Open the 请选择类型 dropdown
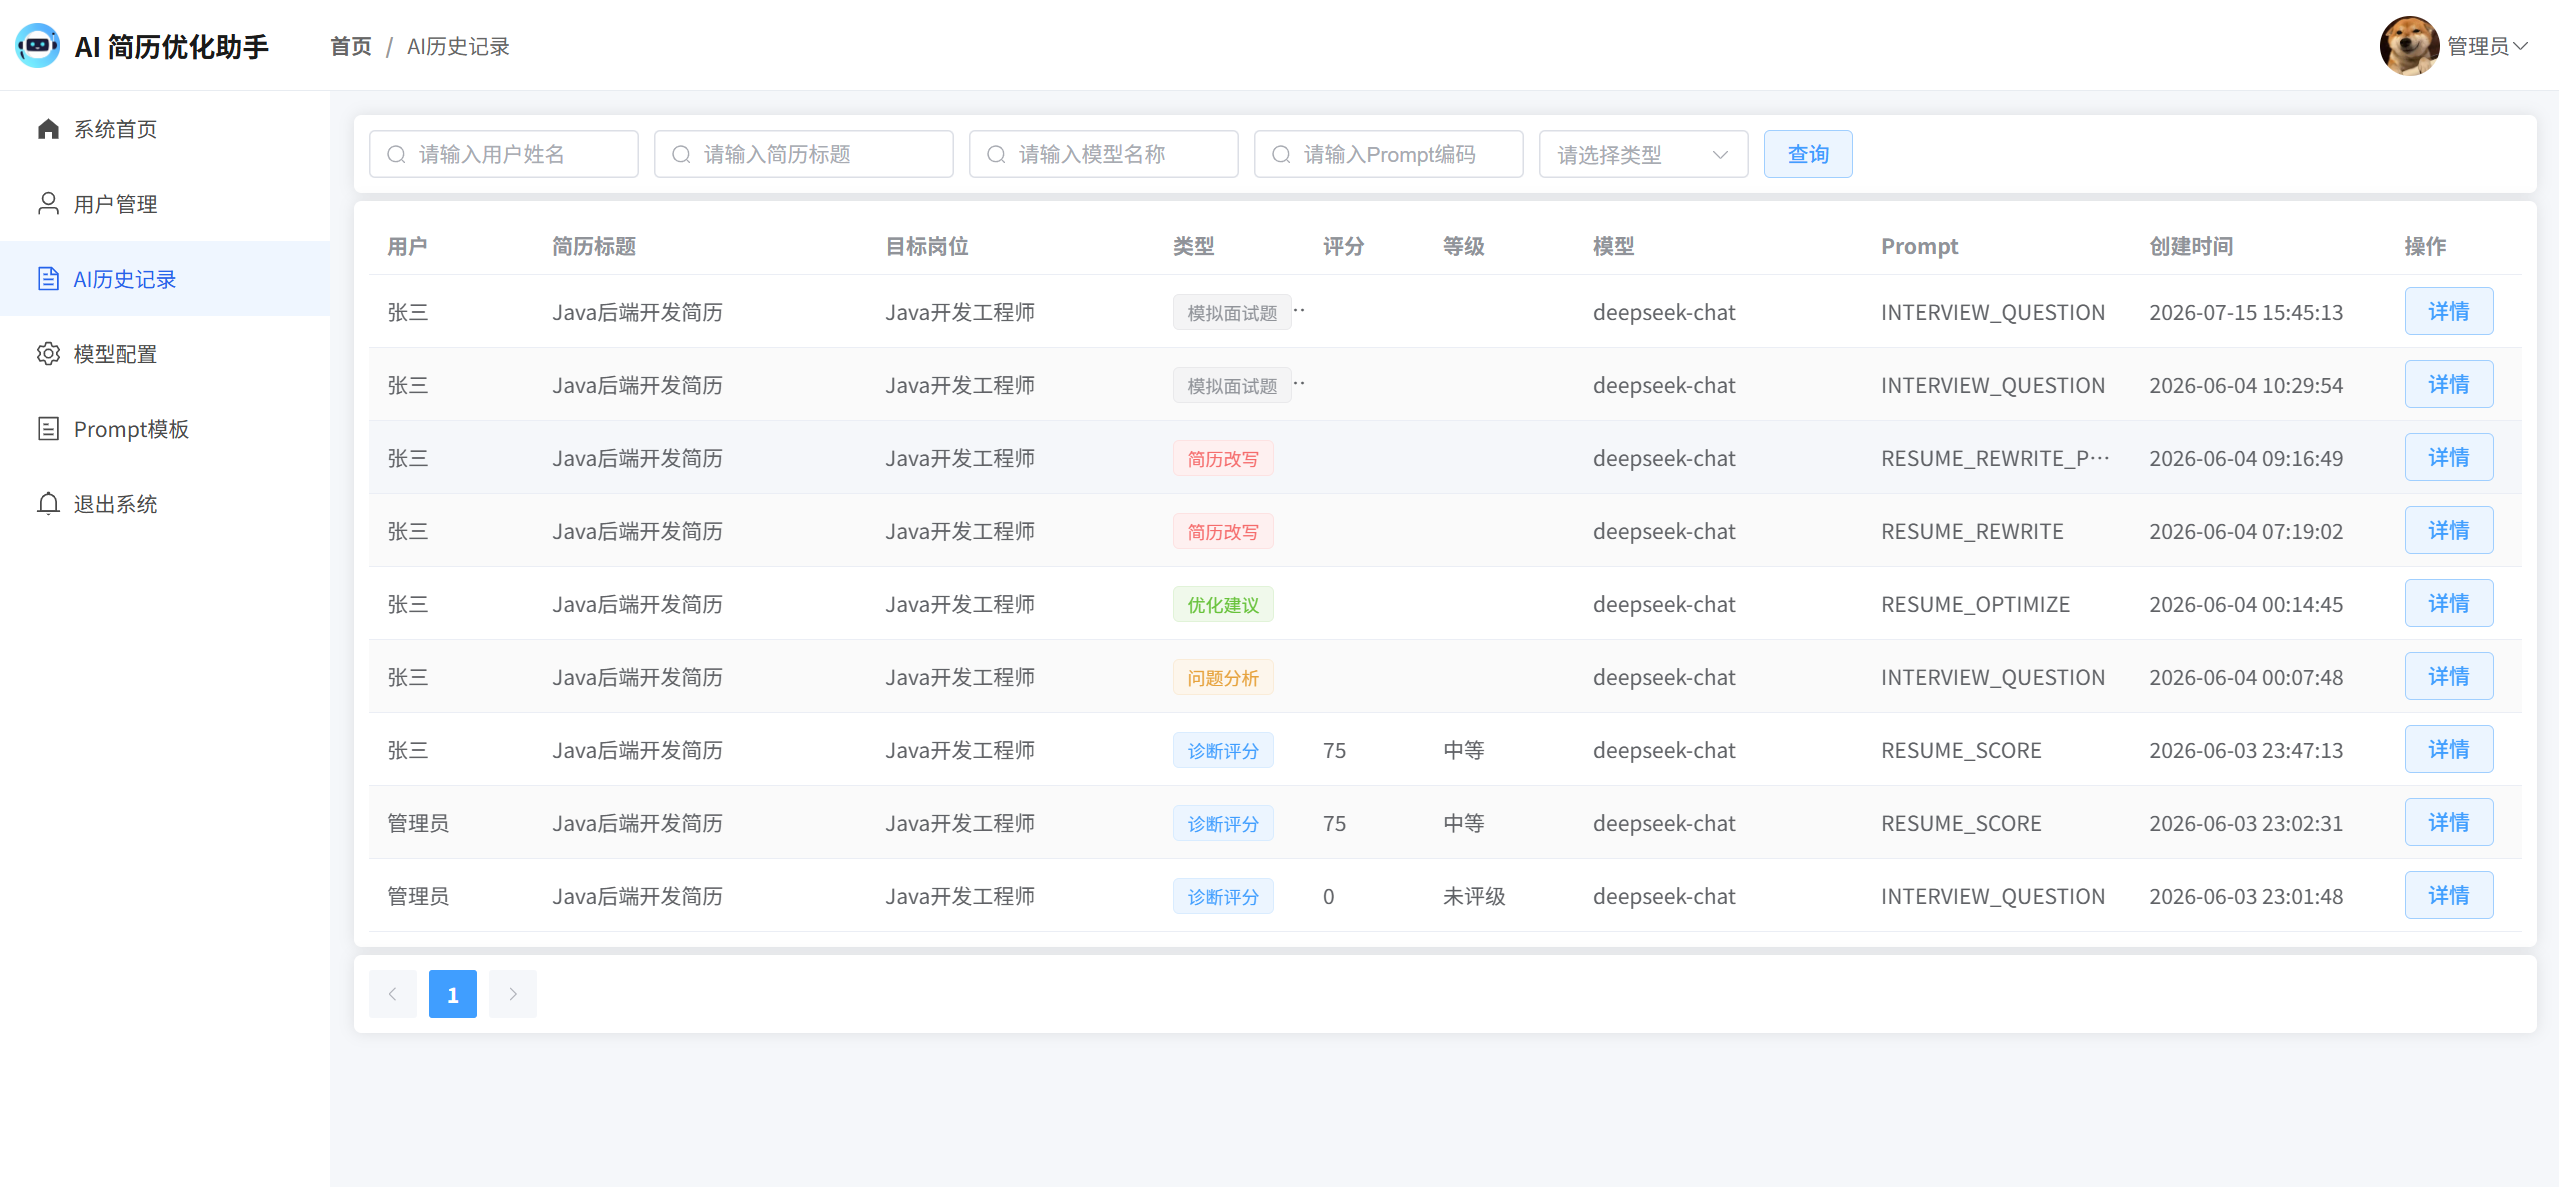 (1643, 154)
